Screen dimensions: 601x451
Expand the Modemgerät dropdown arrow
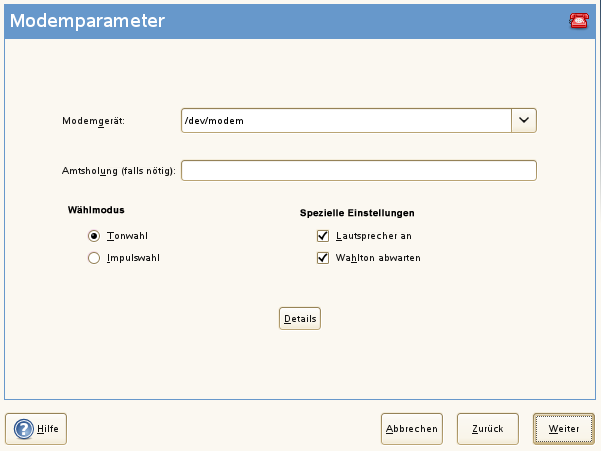524,120
